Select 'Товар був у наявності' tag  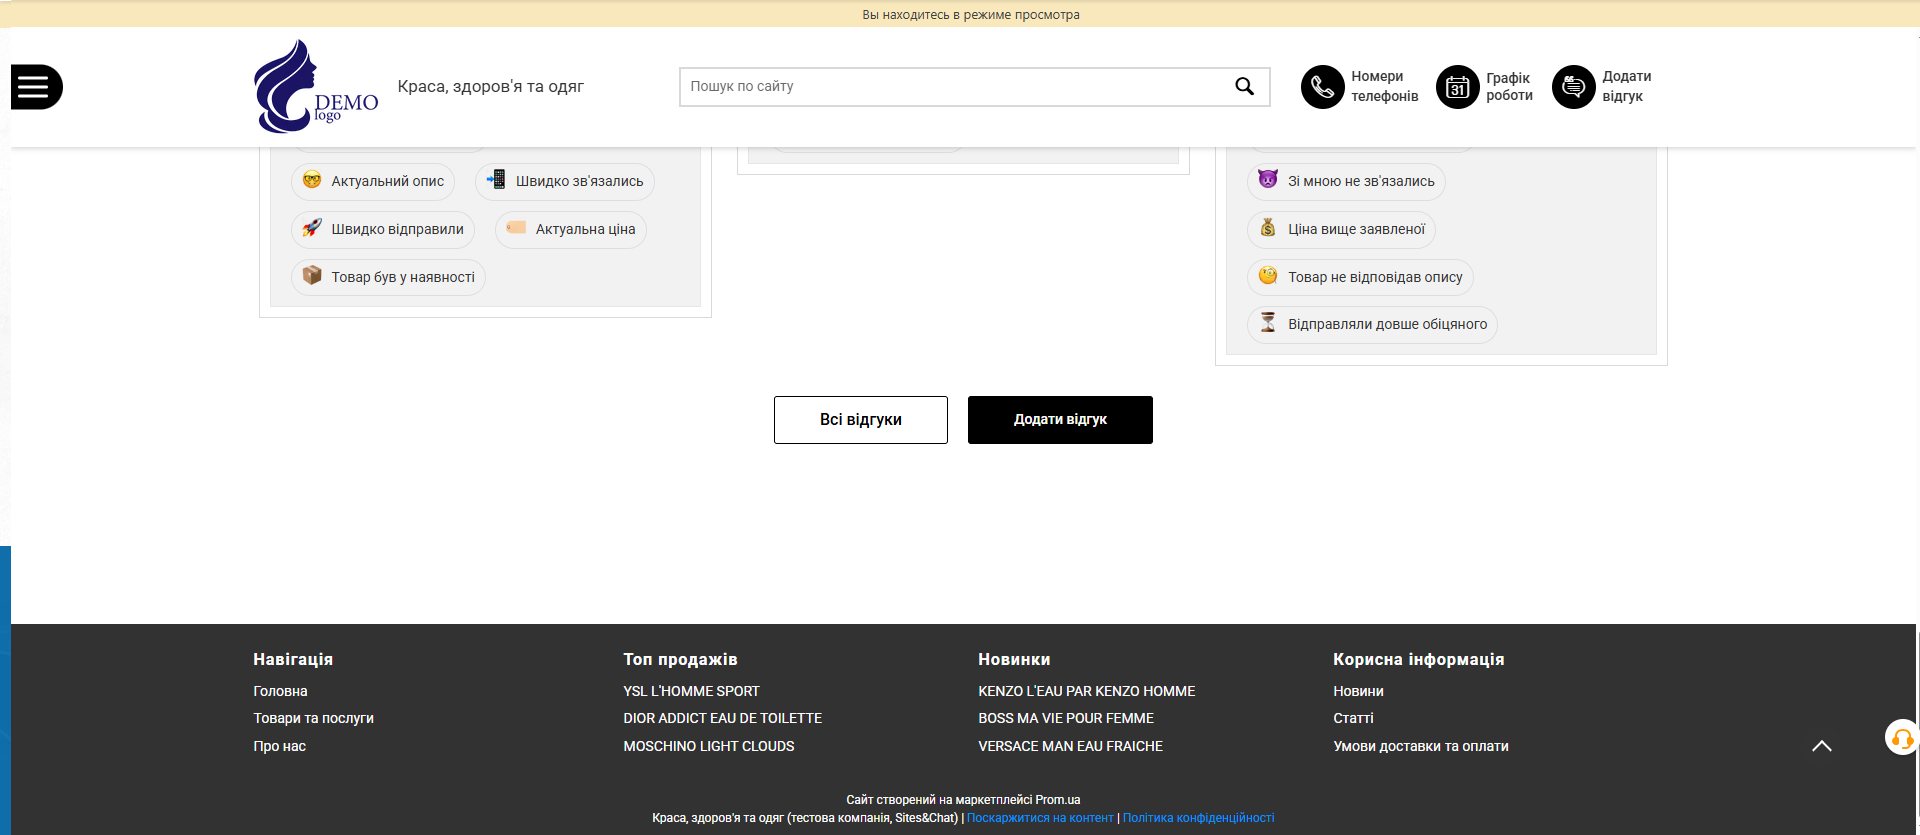pyautogui.click(x=388, y=277)
